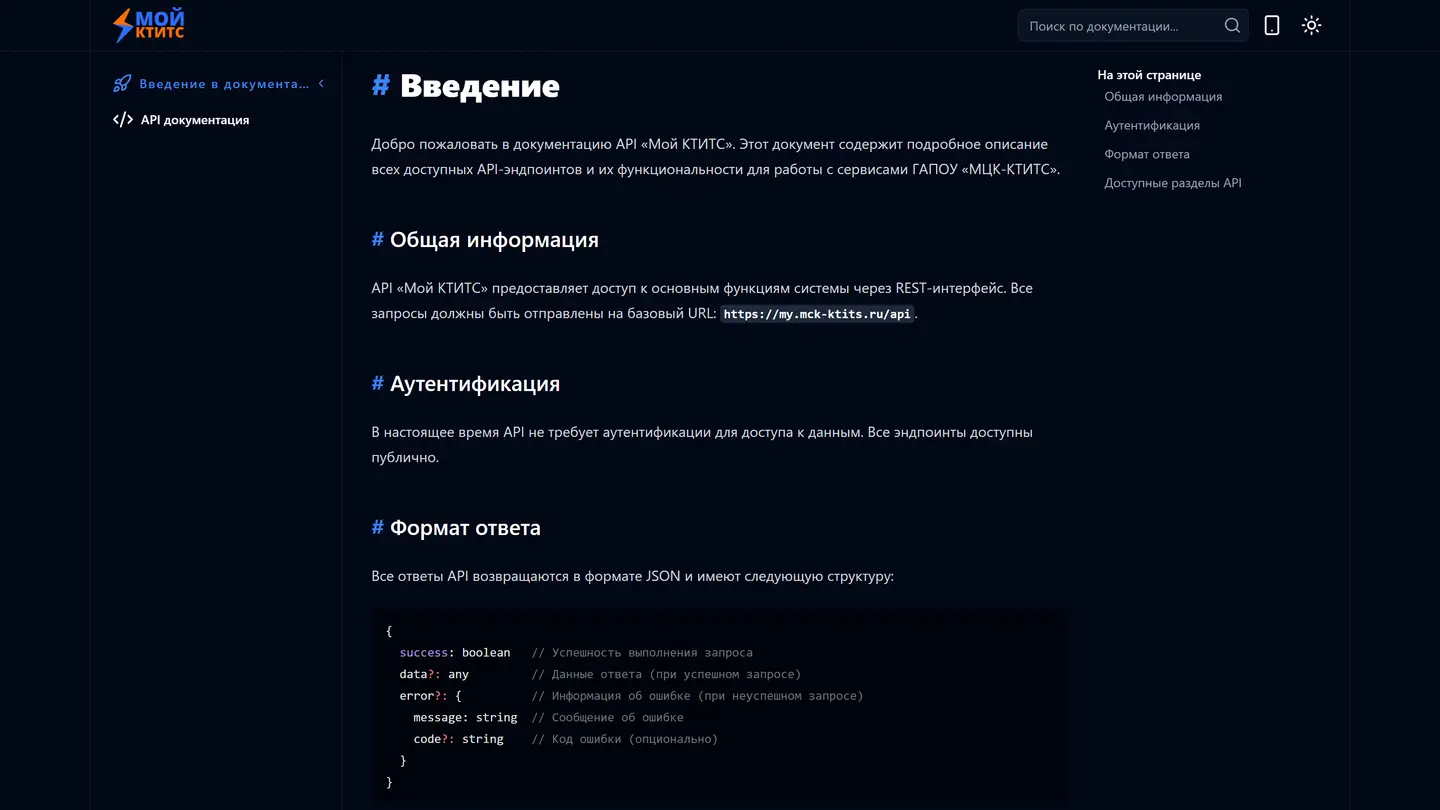Select the Введение в документа… sidebar label
The width and height of the screenshot is (1440, 810).
tap(224, 84)
